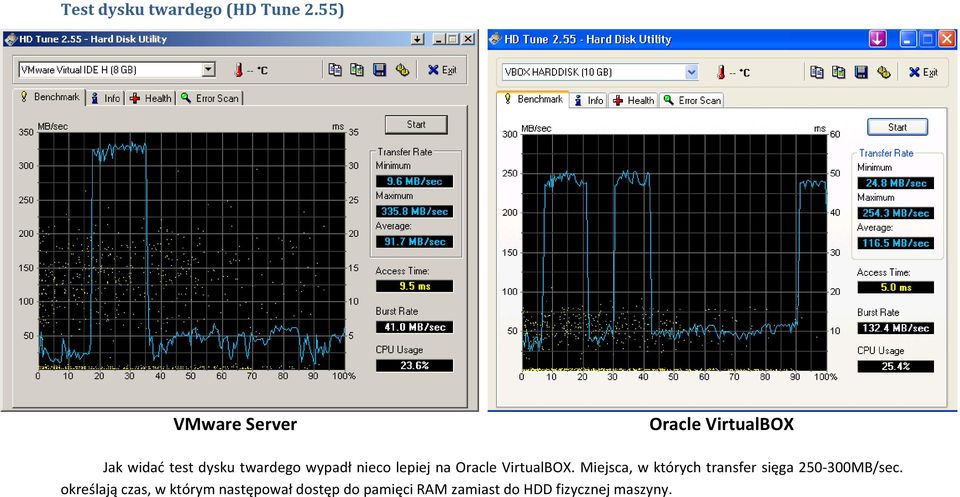Image resolution: width=960 pixels, height=497 pixels.
Task: Close the VBOX HD Tune window
Action: [947, 39]
